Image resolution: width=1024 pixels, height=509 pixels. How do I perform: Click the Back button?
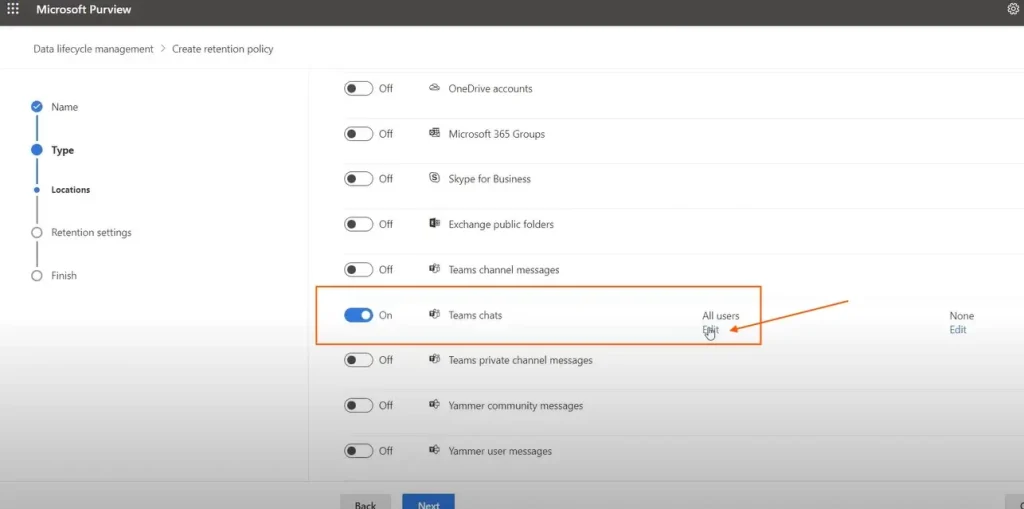(365, 503)
